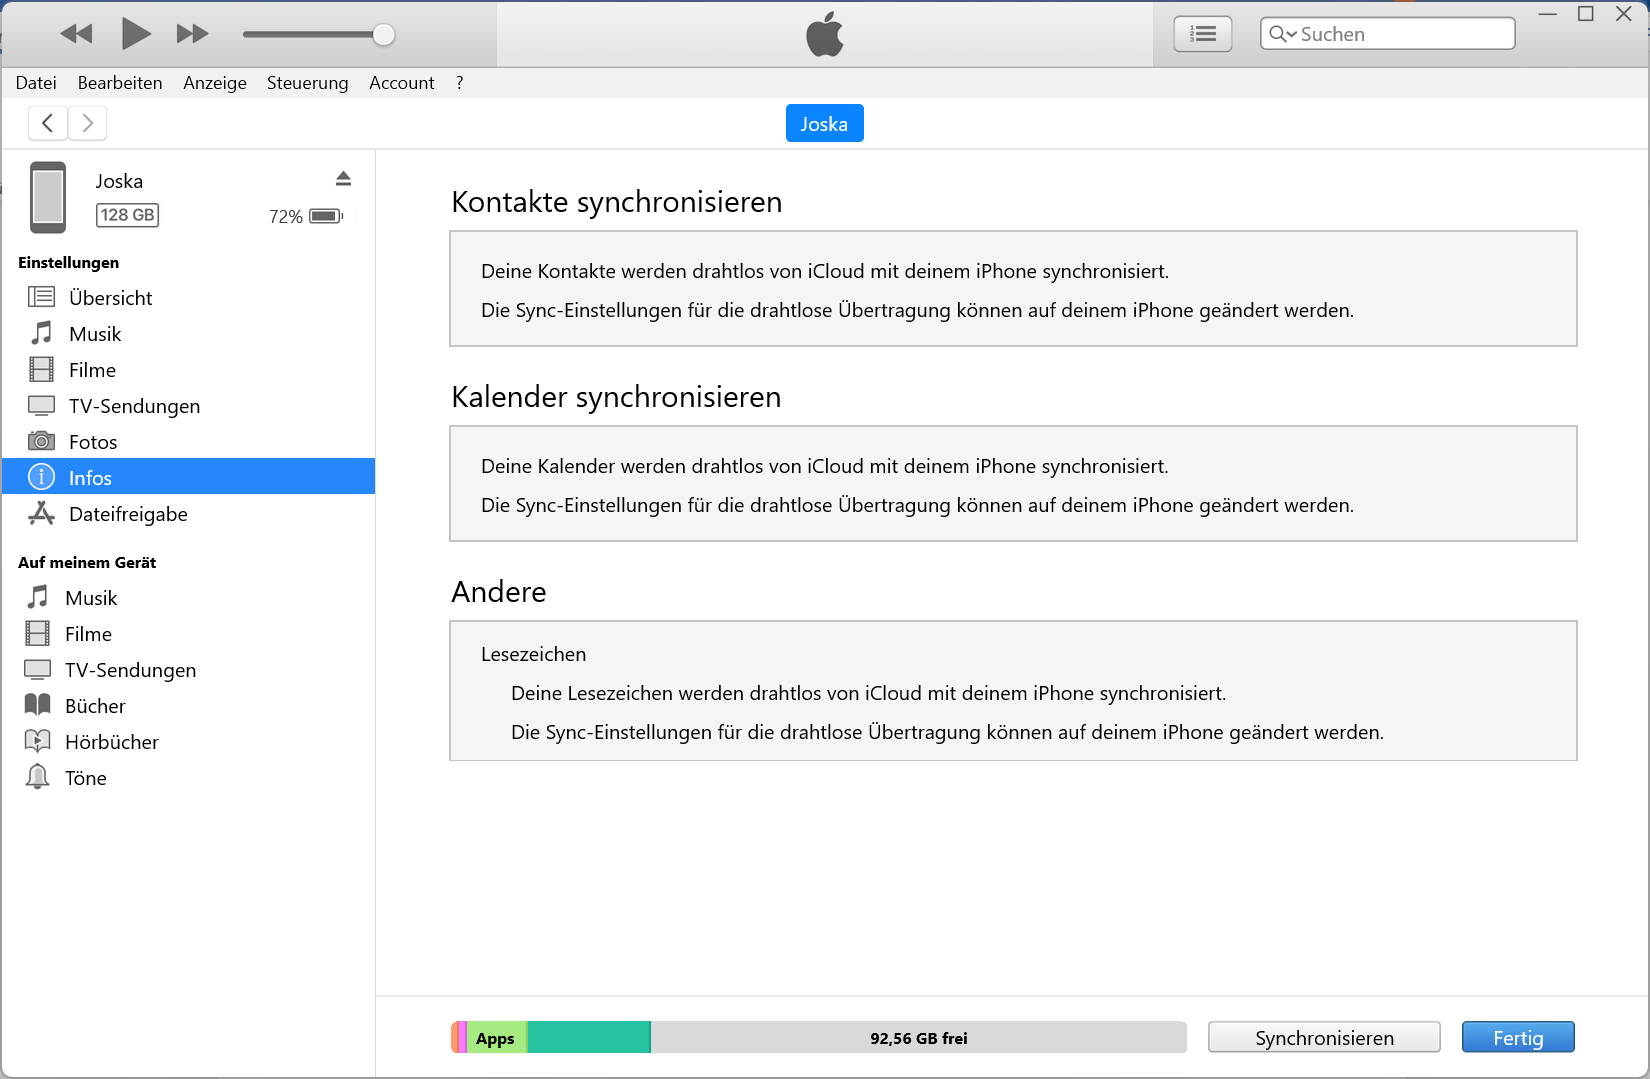Open the search options magnifier dropdown
Viewport: 1650px width, 1079px height.
pos(1282,34)
